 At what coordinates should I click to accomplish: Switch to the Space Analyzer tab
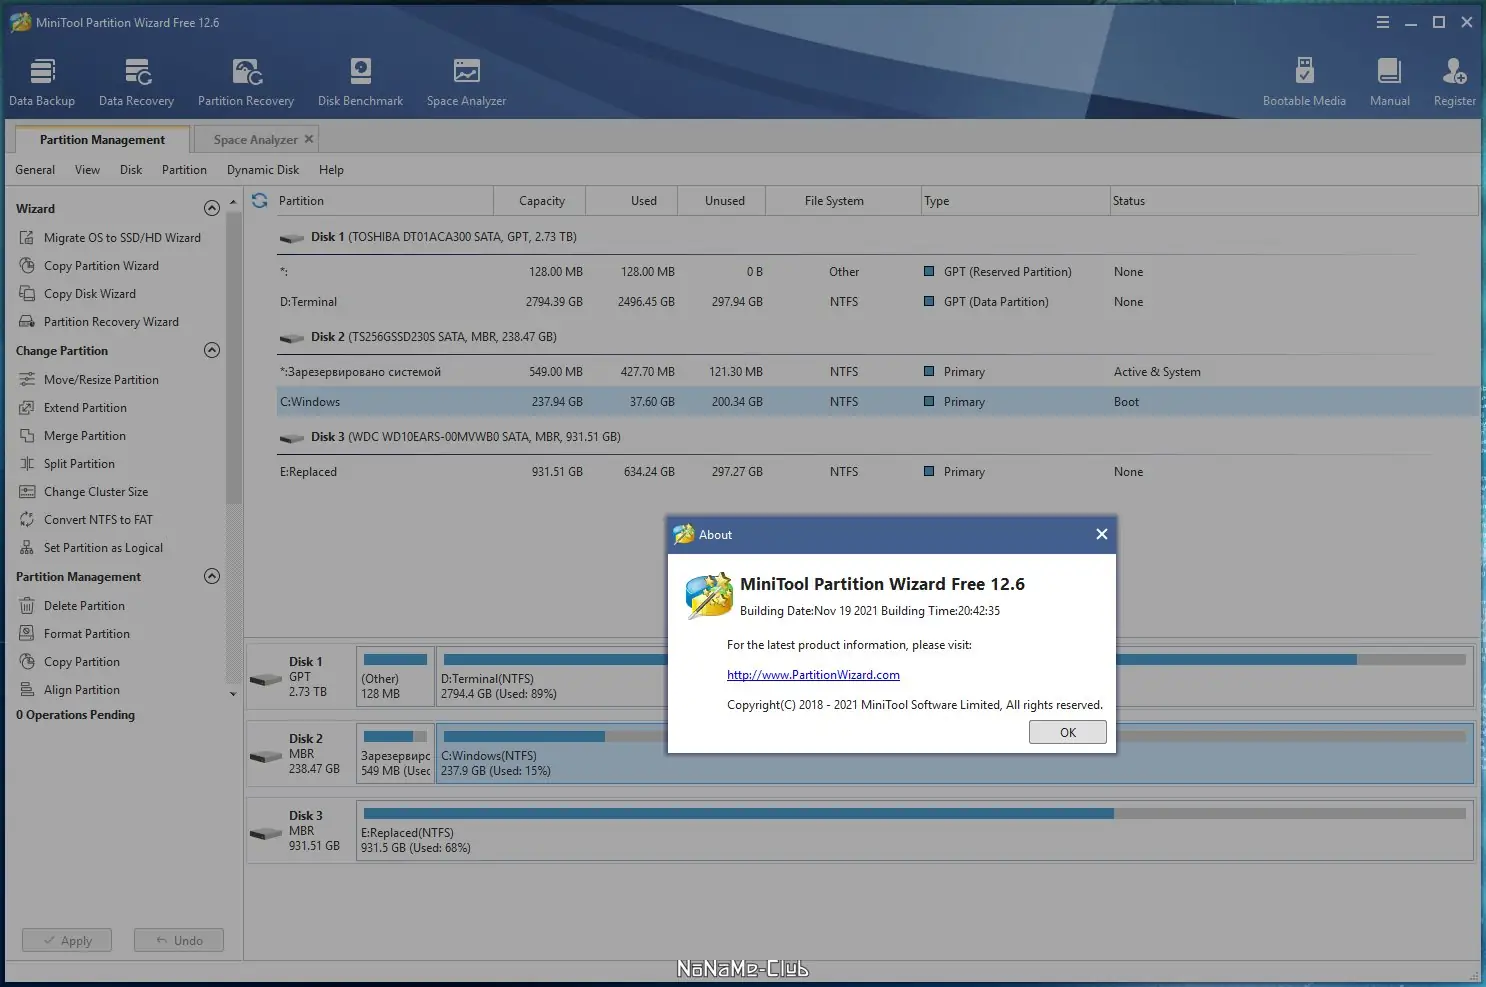point(255,140)
